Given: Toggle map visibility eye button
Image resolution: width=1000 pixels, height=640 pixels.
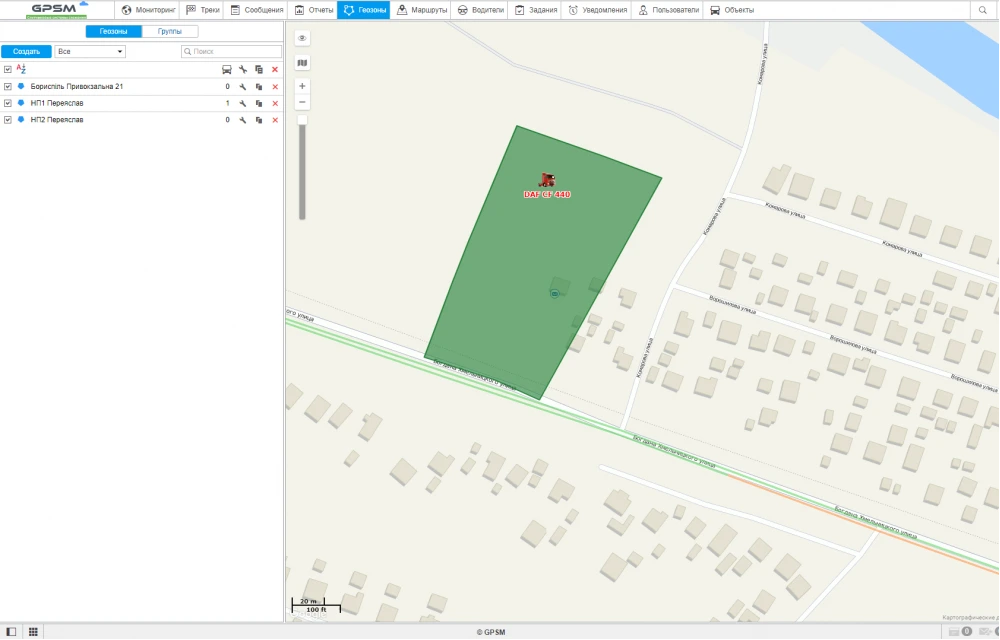Looking at the screenshot, I should (x=302, y=38).
